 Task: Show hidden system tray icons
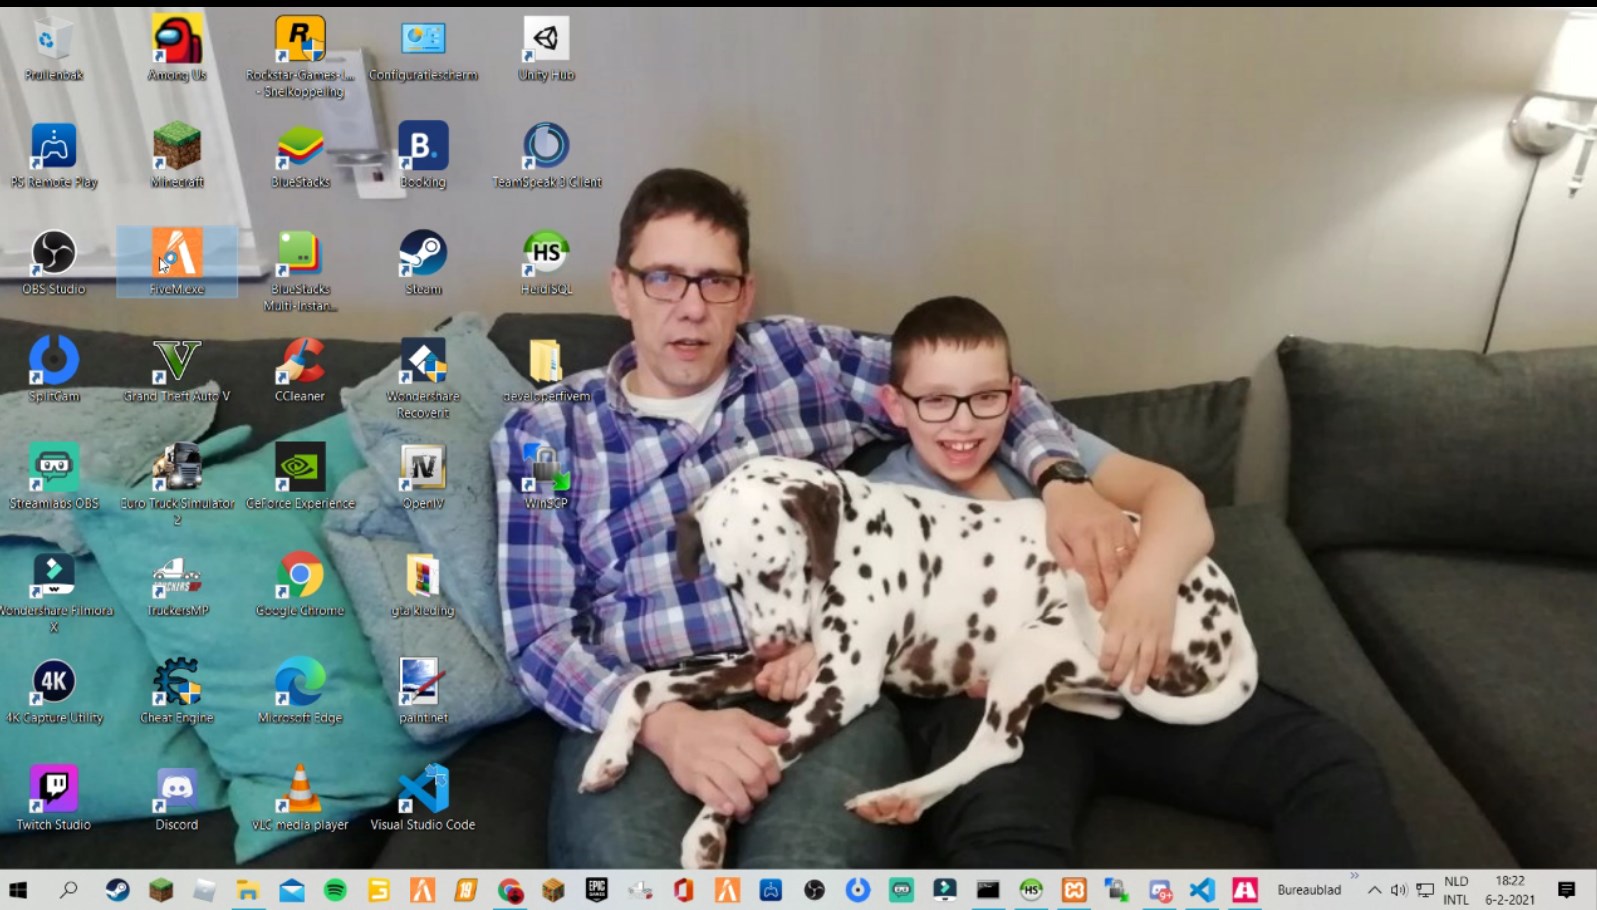[x=1375, y=890]
